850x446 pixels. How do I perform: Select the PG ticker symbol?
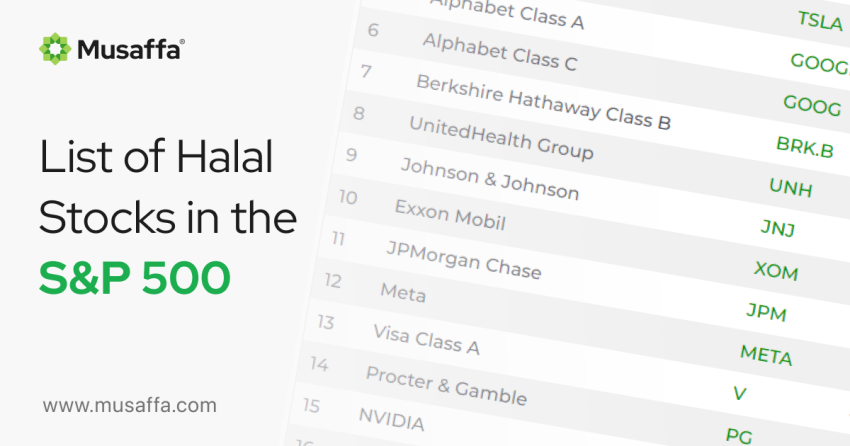click(x=737, y=435)
